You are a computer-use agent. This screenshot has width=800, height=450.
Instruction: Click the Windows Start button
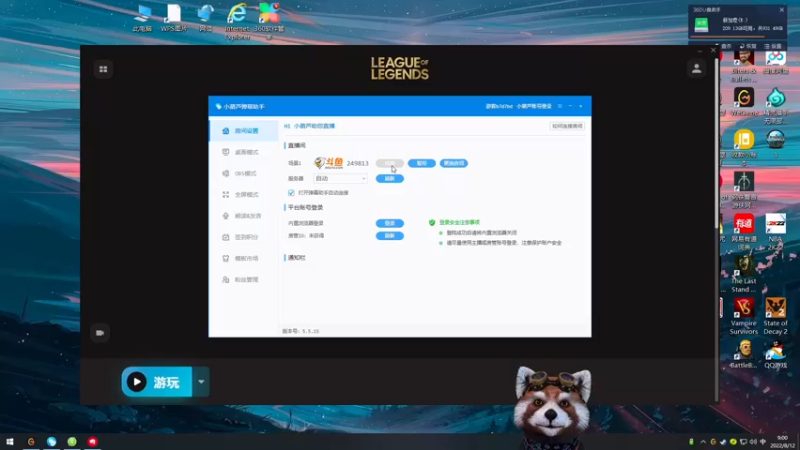pyautogui.click(x=10, y=442)
